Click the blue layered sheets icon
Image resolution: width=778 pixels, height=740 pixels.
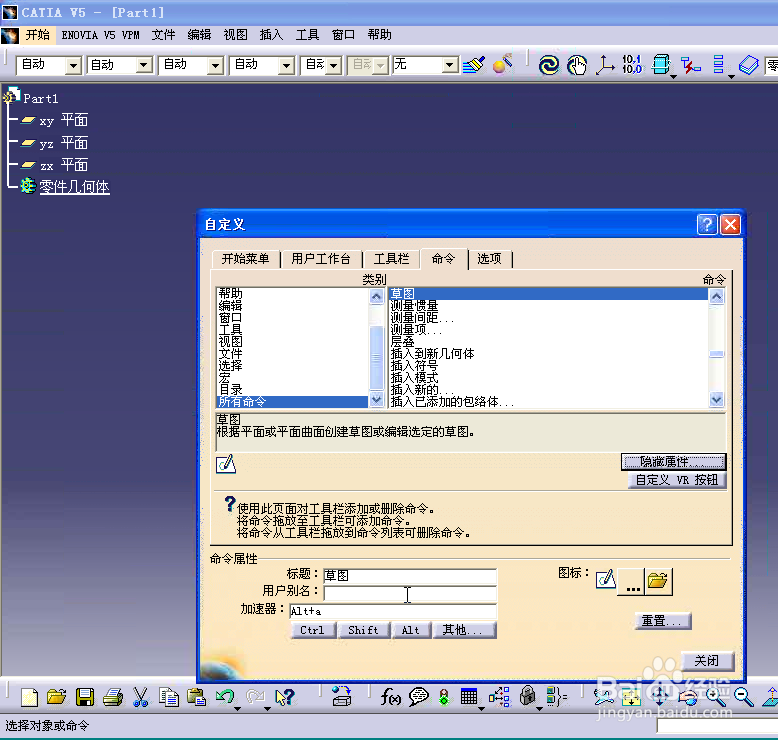click(748, 65)
